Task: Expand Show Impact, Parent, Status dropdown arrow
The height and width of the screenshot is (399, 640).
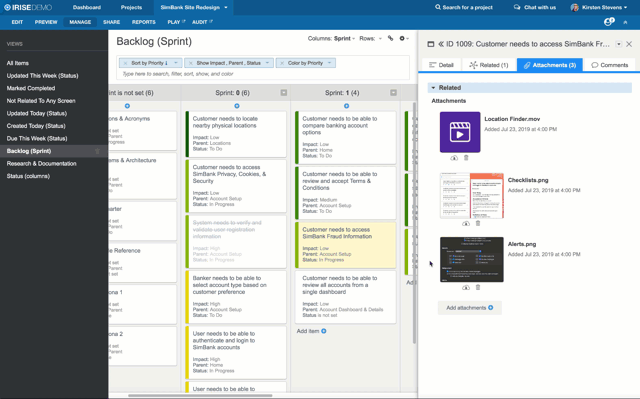Action: [267, 63]
